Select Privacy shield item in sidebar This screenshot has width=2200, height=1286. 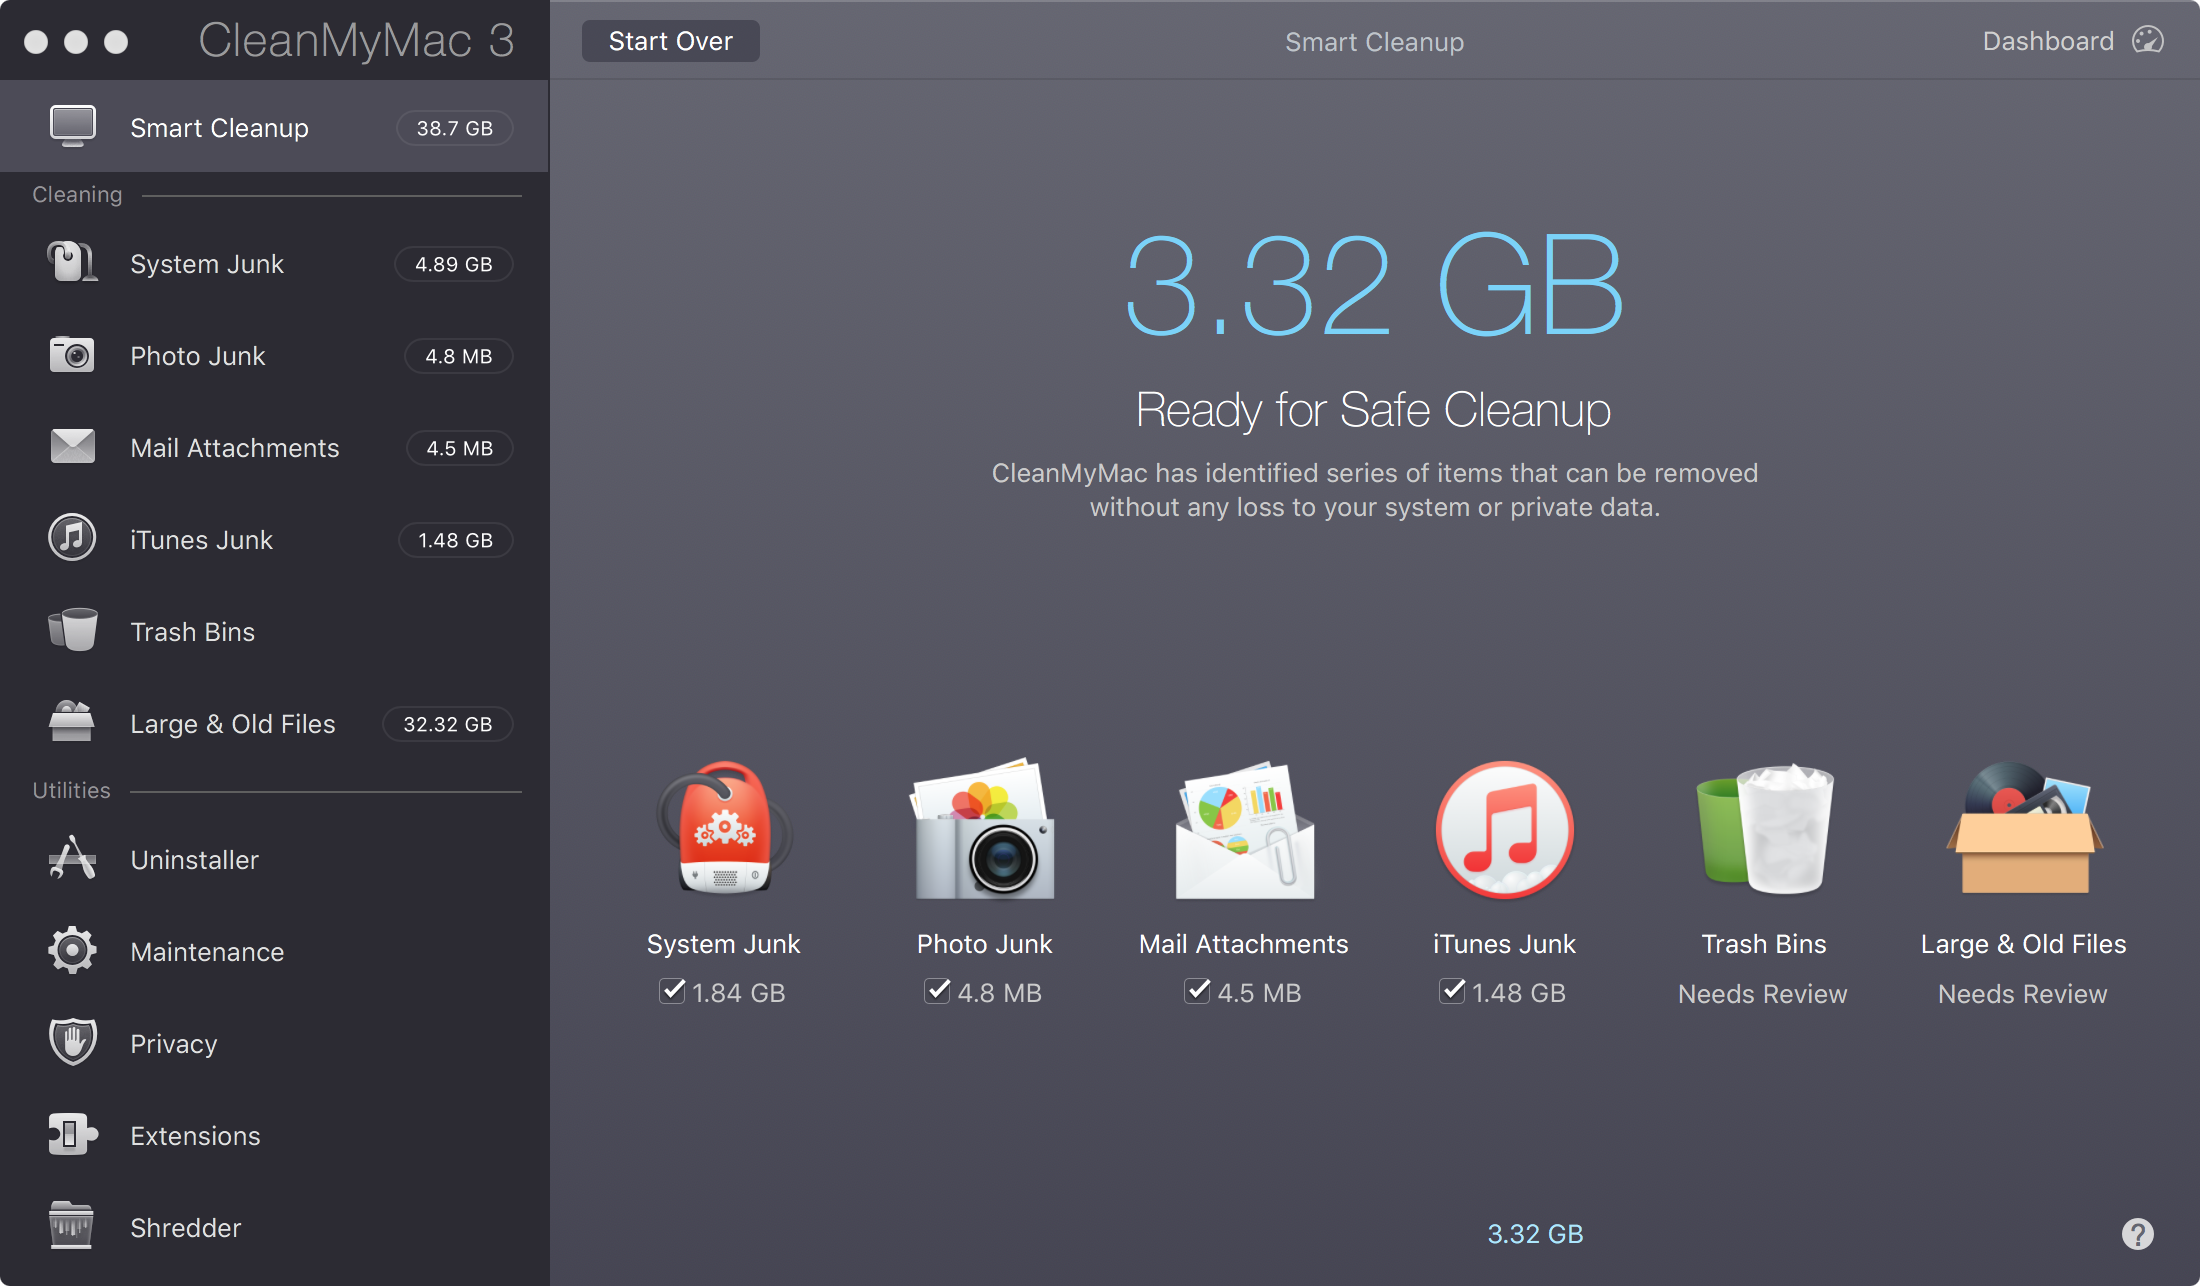[173, 1044]
